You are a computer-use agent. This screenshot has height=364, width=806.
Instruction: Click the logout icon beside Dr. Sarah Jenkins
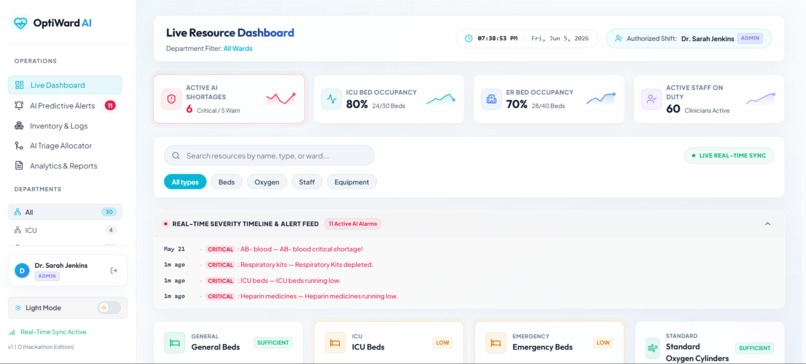coord(114,270)
